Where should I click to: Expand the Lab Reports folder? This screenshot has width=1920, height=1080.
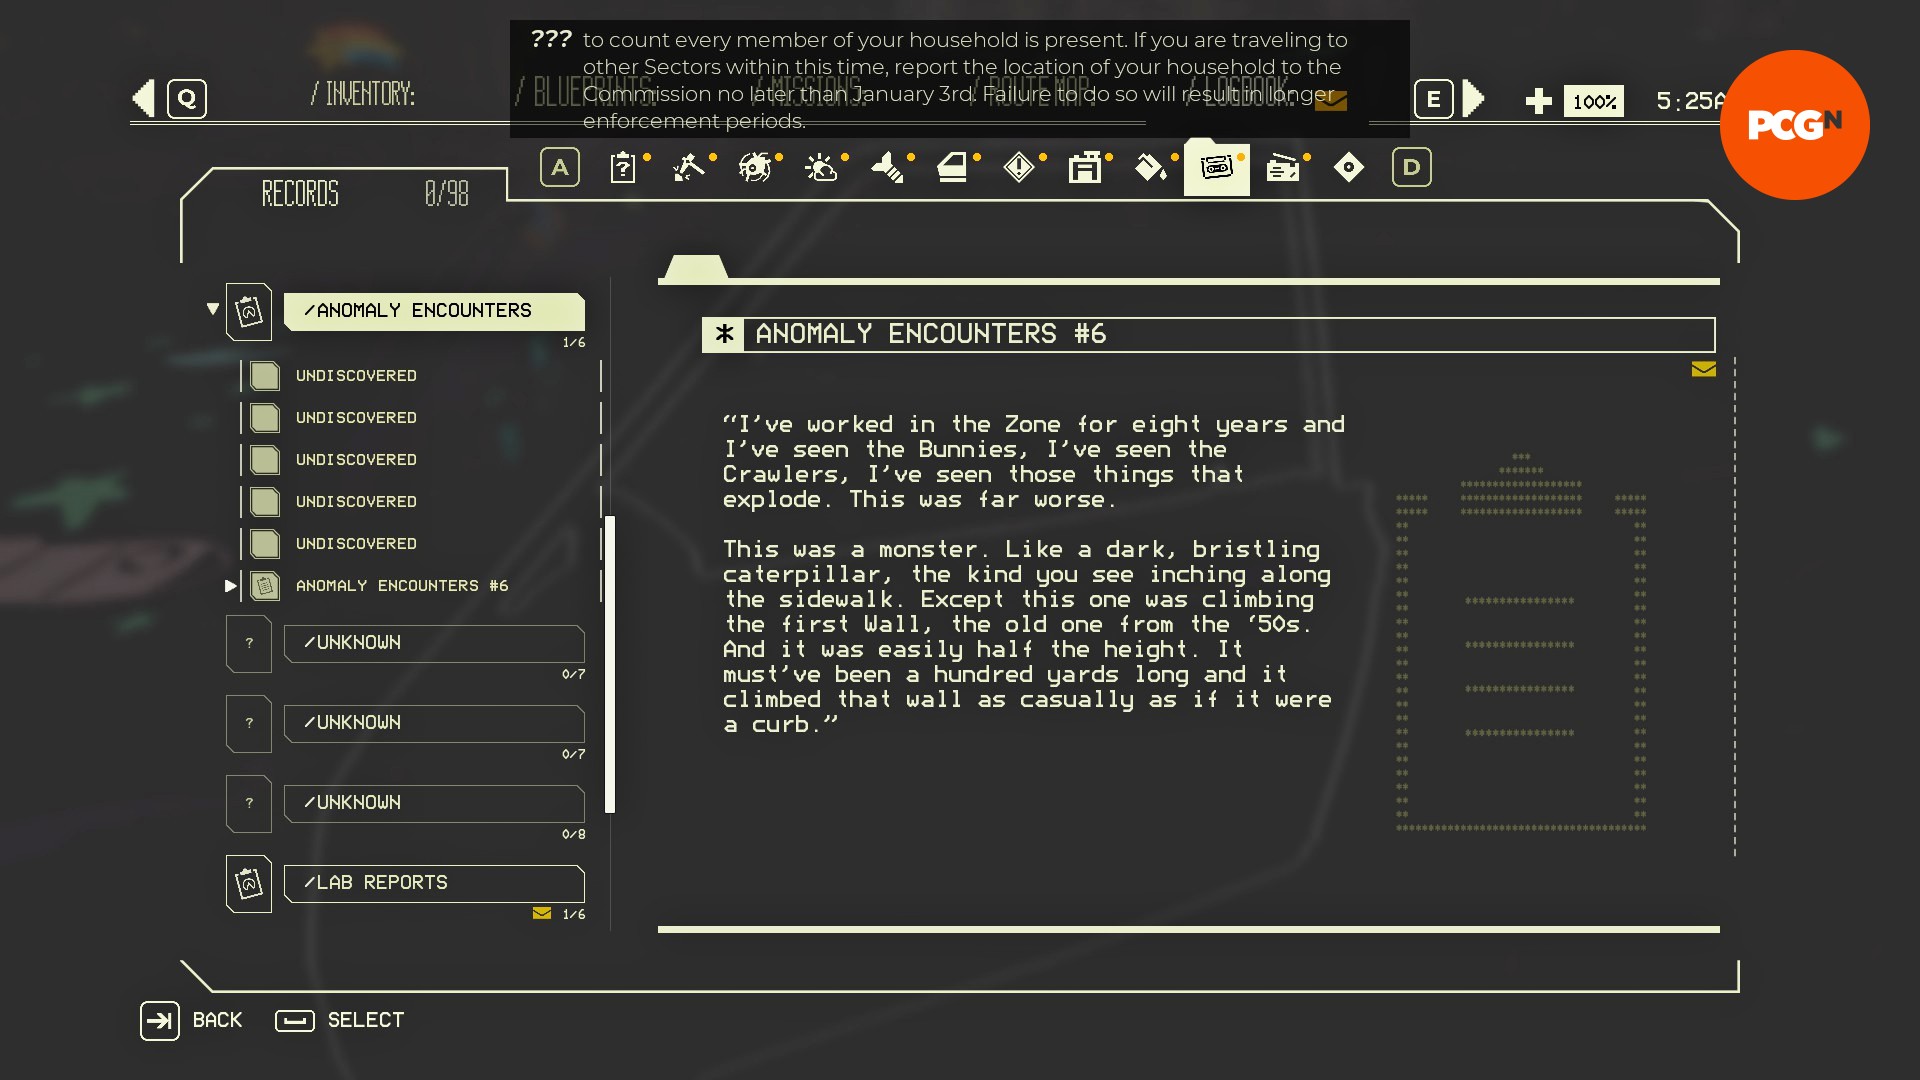point(433,883)
